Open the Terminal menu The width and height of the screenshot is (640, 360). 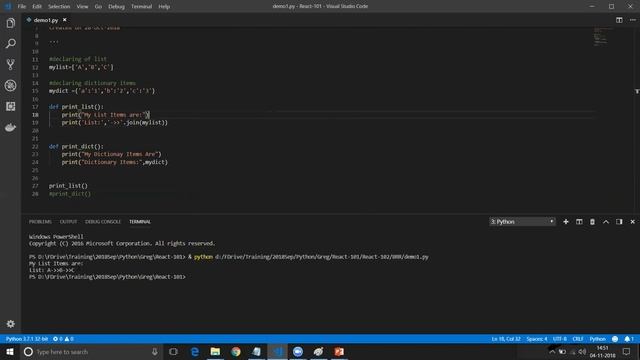pos(141,7)
